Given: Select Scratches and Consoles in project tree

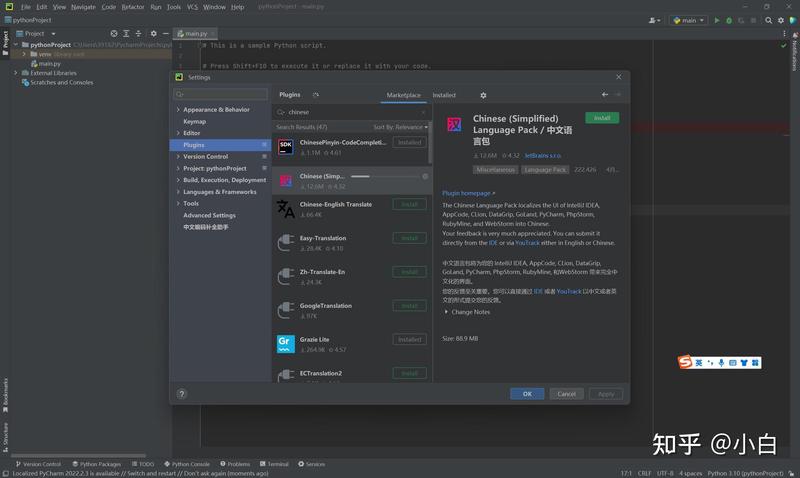Looking at the screenshot, I should click(x=61, y=82).
